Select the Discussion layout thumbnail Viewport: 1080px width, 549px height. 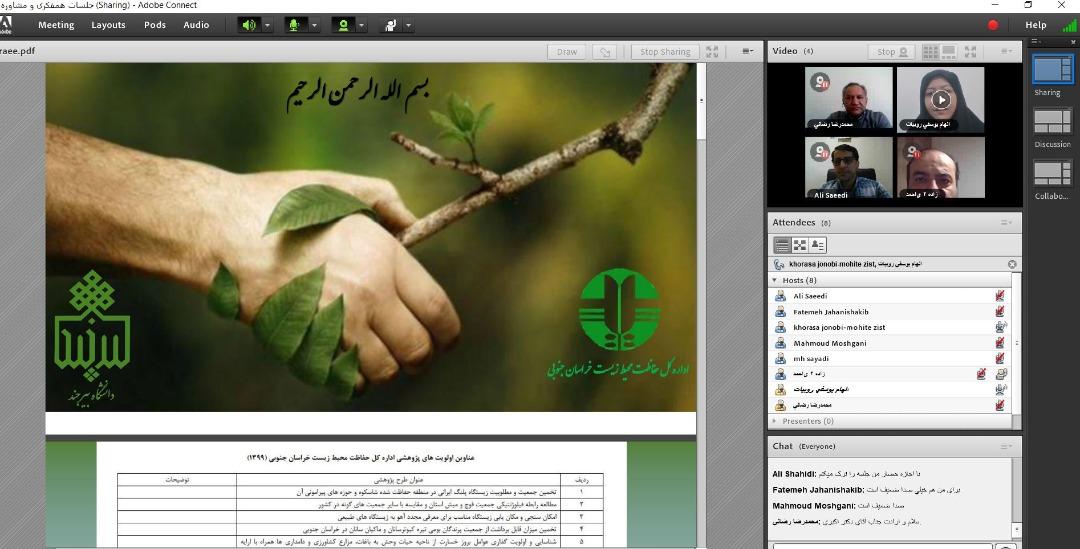coord(1052,122)
